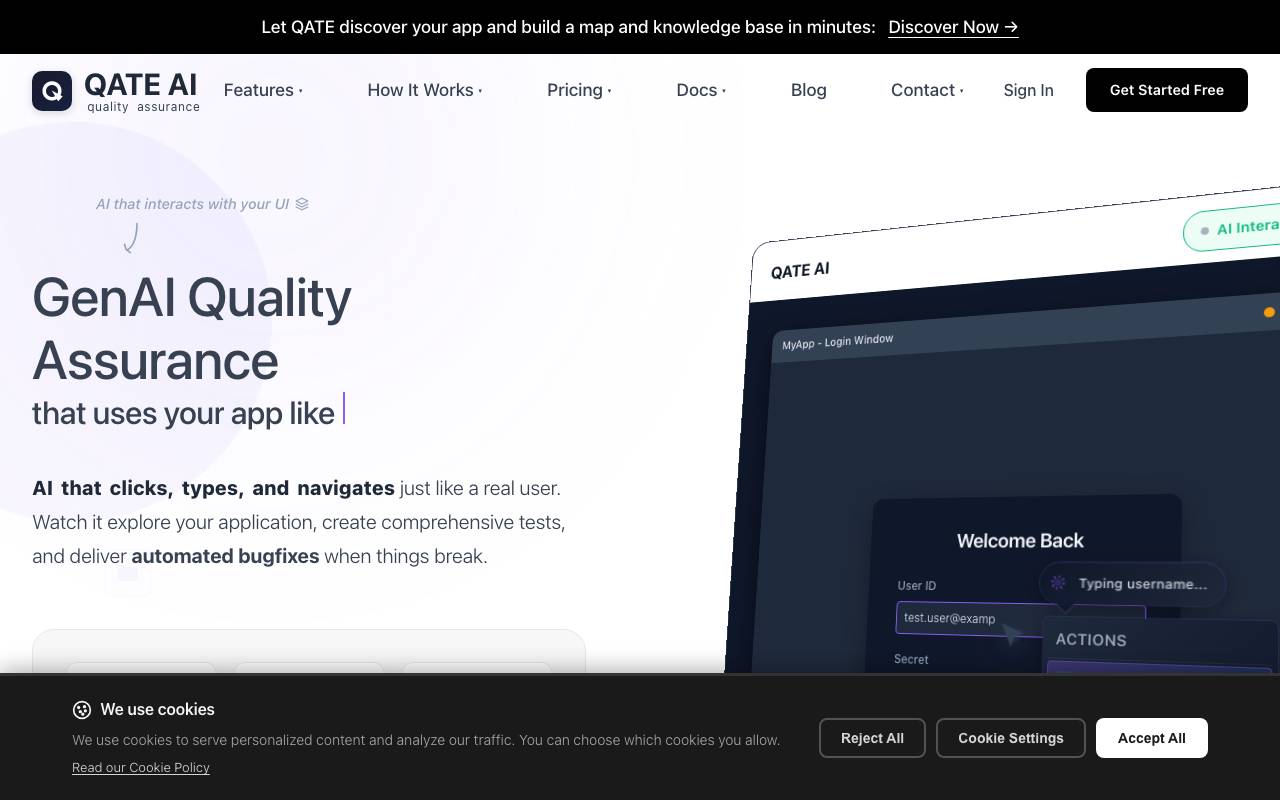Click the User ID input in demo window
1280x800 pixels.
1020,619
